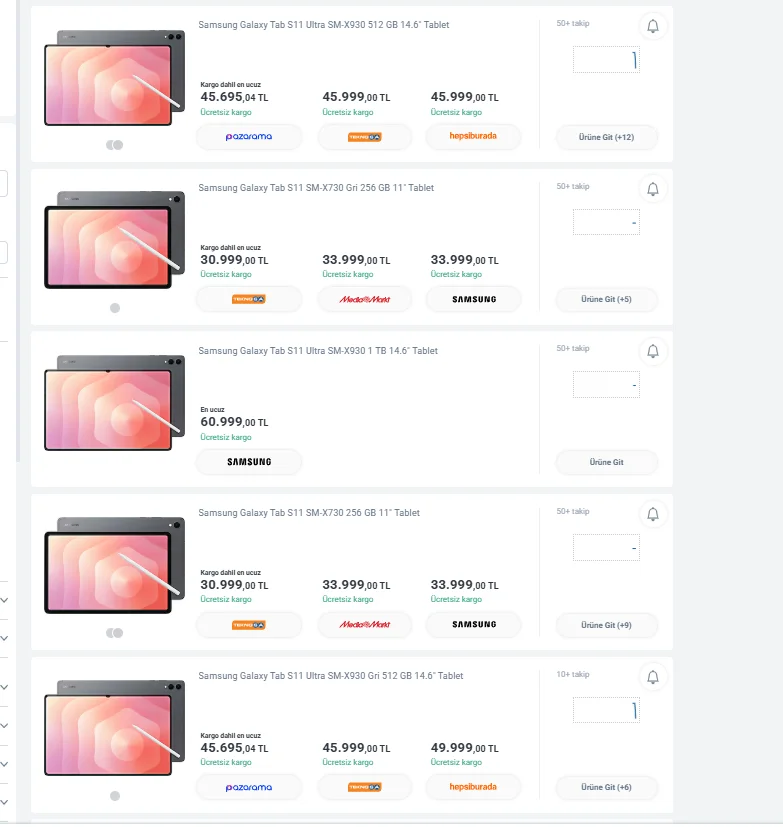Click "Ürüne Git (+5)" button
Viewport: 783px width, 827px height.
[607, 299]
